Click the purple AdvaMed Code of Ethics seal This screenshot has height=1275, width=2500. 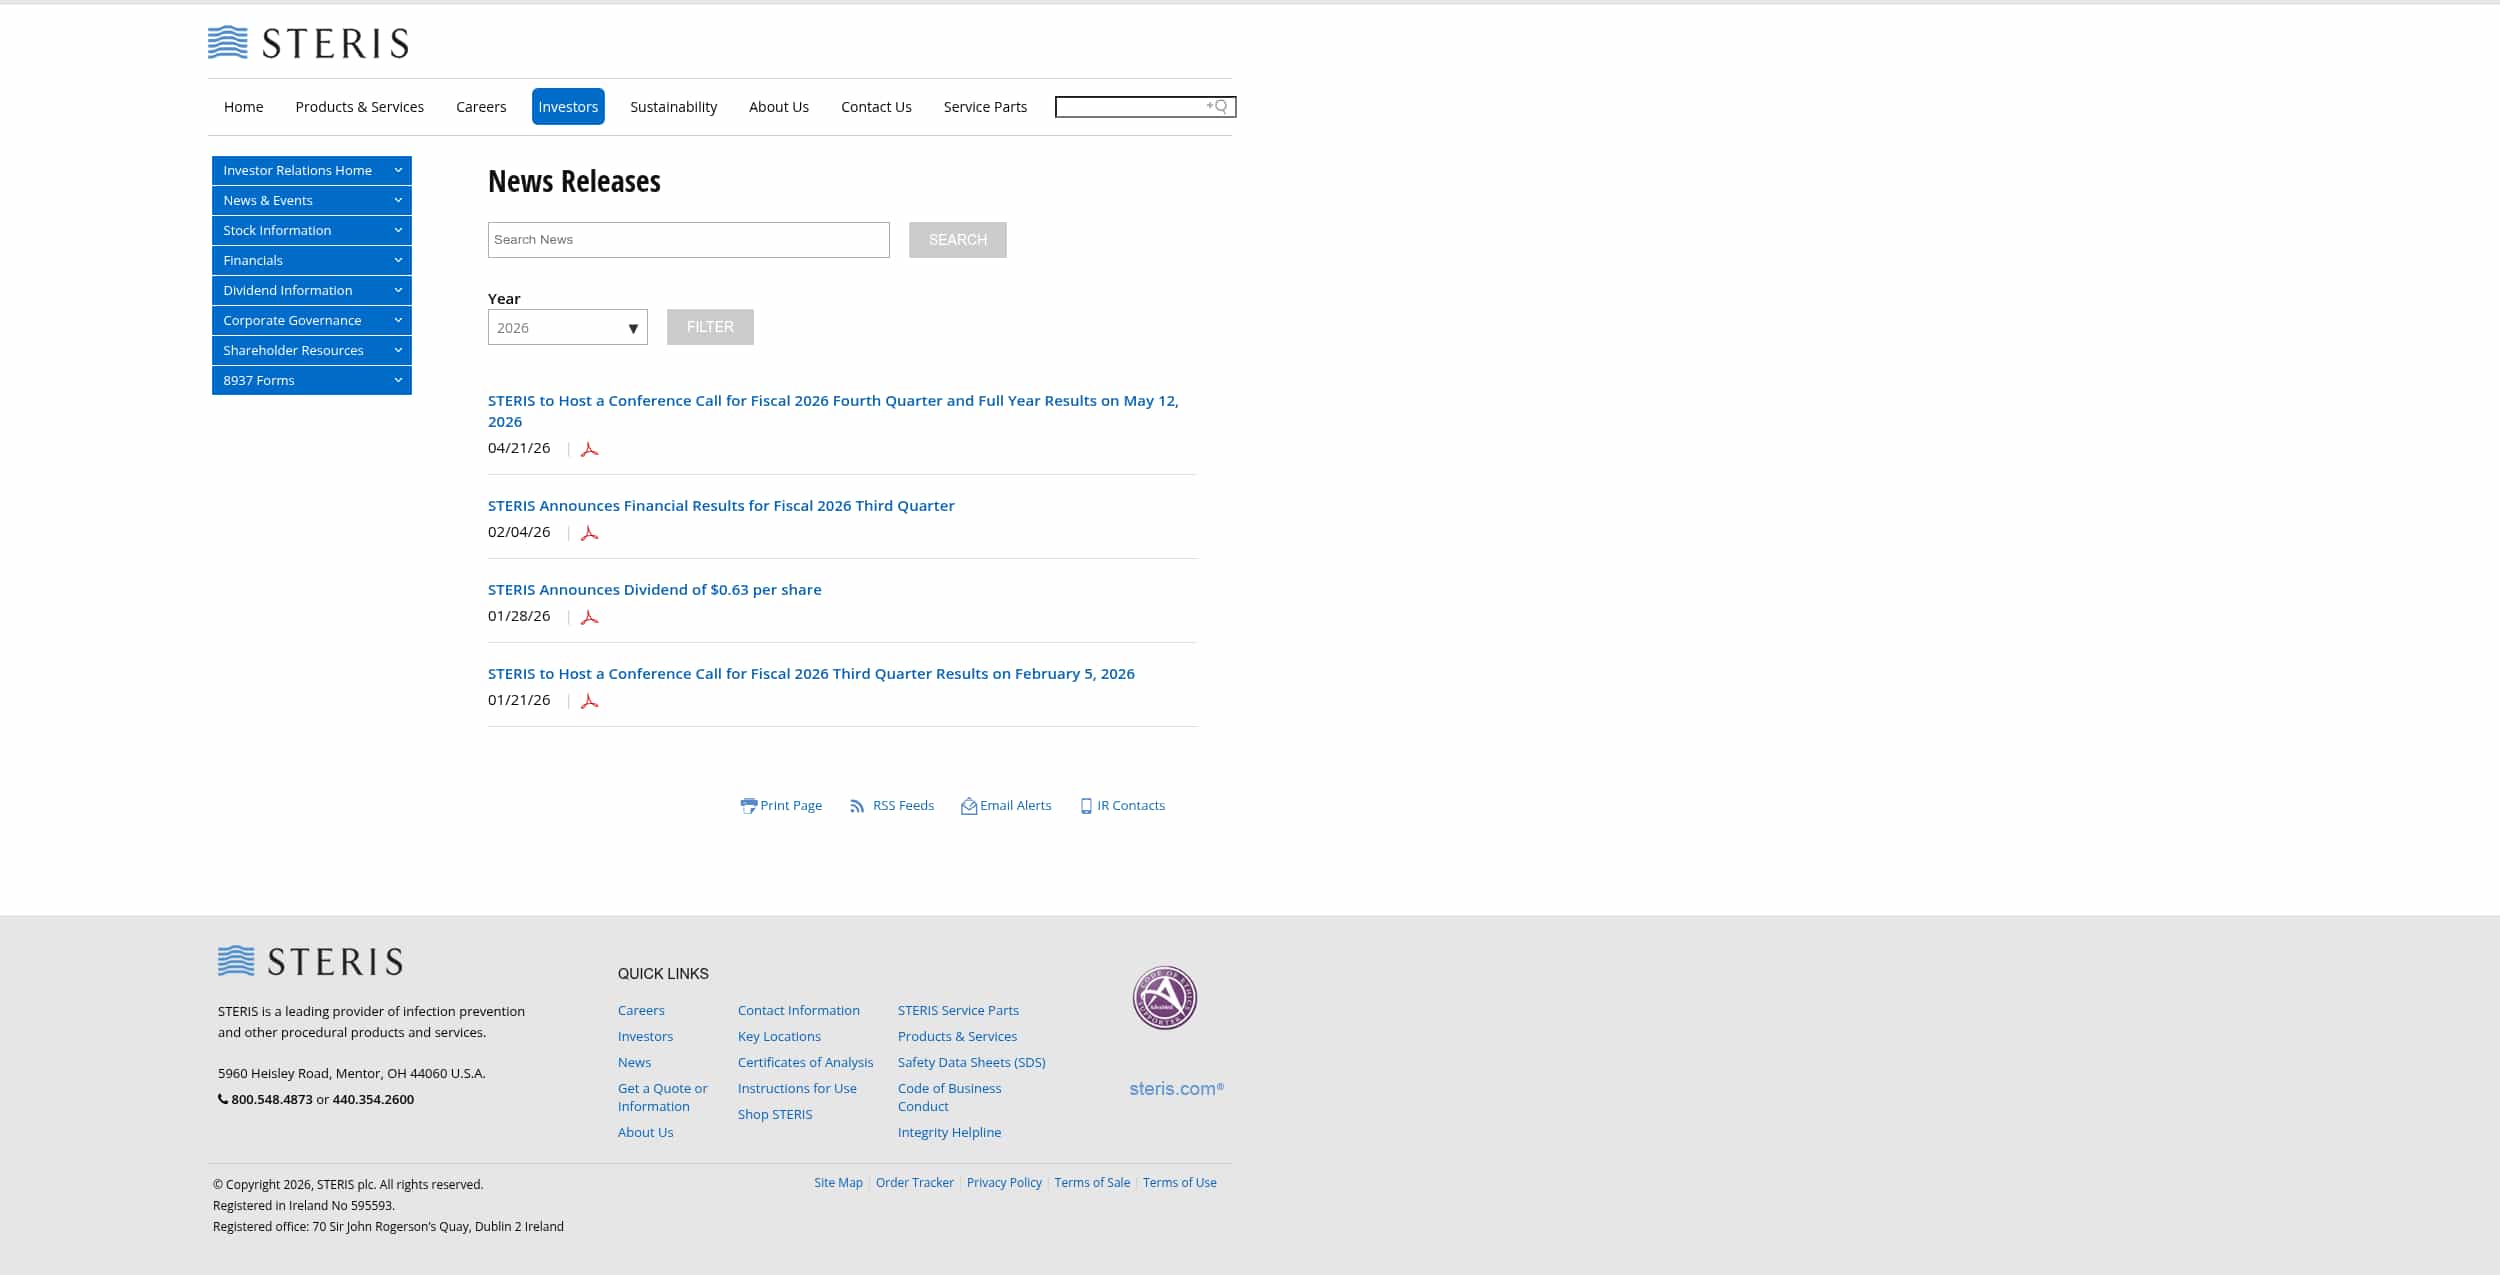click(1164, 997)
